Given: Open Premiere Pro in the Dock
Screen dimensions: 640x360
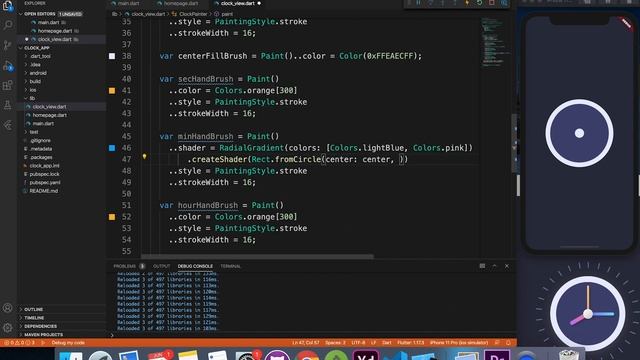Looking at the screenshot, I should click(497, 355).
